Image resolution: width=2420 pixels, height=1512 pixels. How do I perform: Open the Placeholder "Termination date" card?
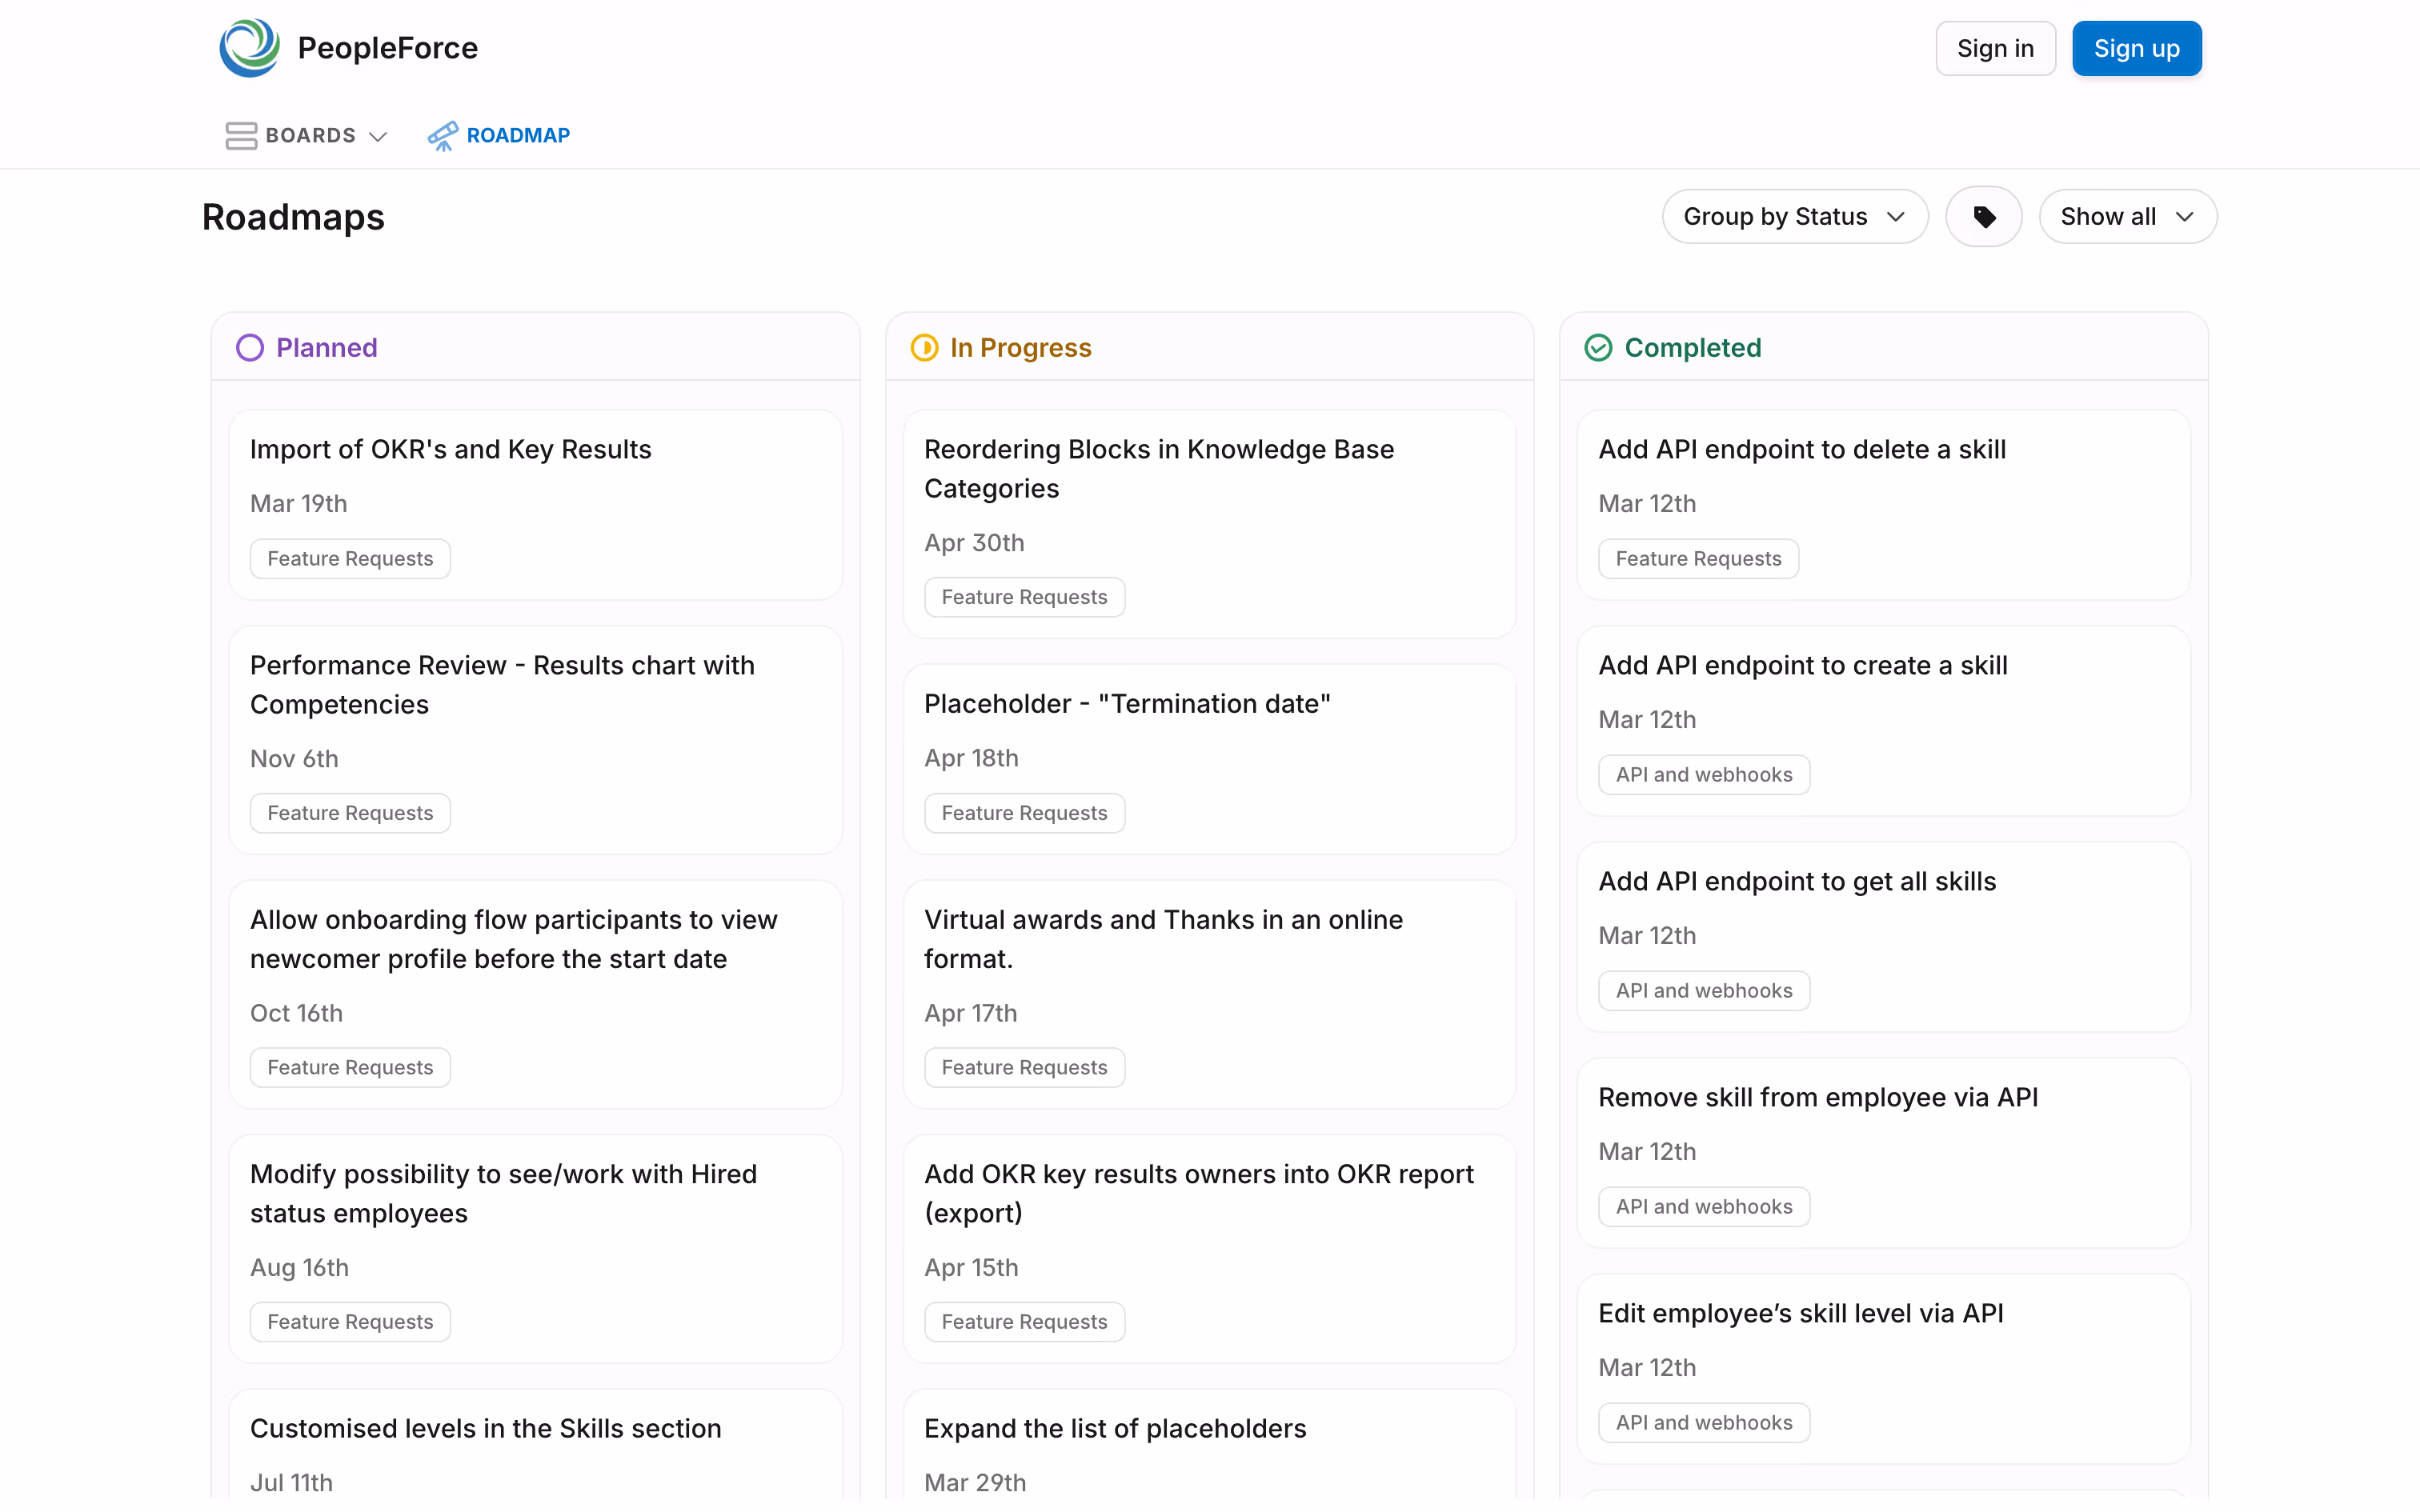point(1126,704)
